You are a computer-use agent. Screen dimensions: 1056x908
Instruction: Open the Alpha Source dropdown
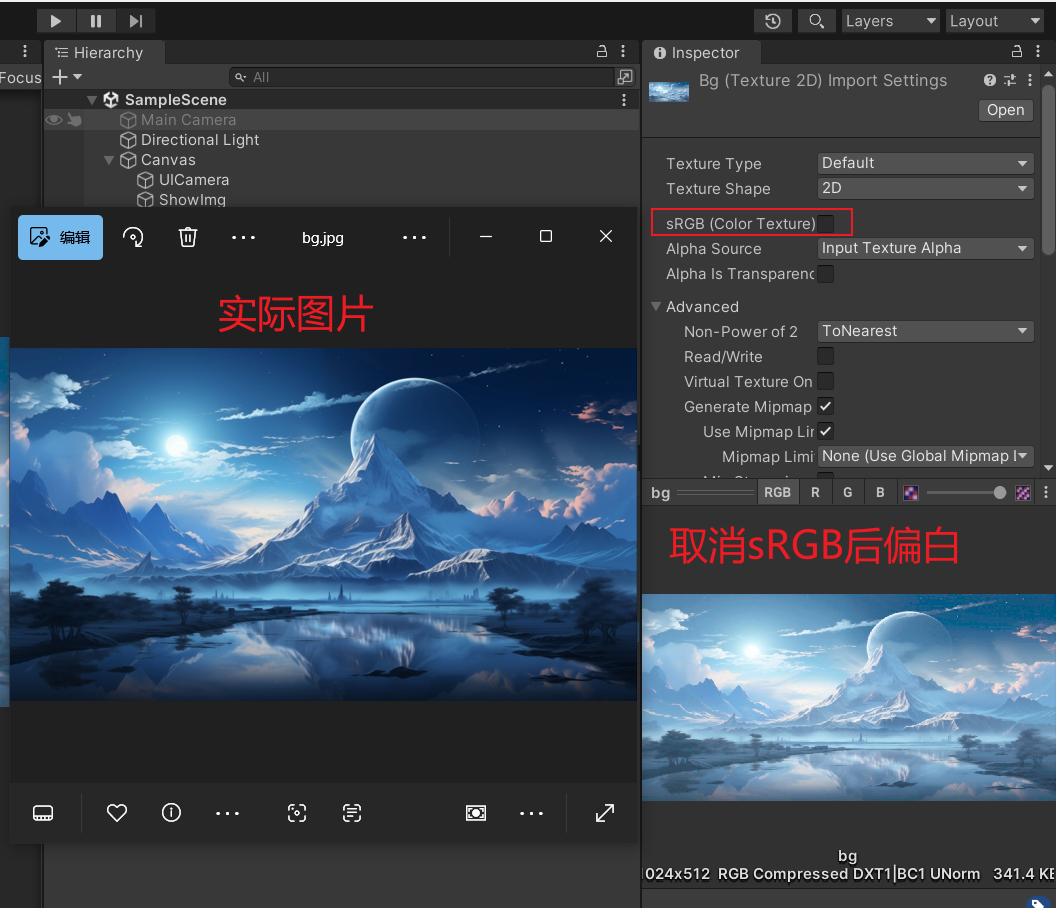point(924,248)
